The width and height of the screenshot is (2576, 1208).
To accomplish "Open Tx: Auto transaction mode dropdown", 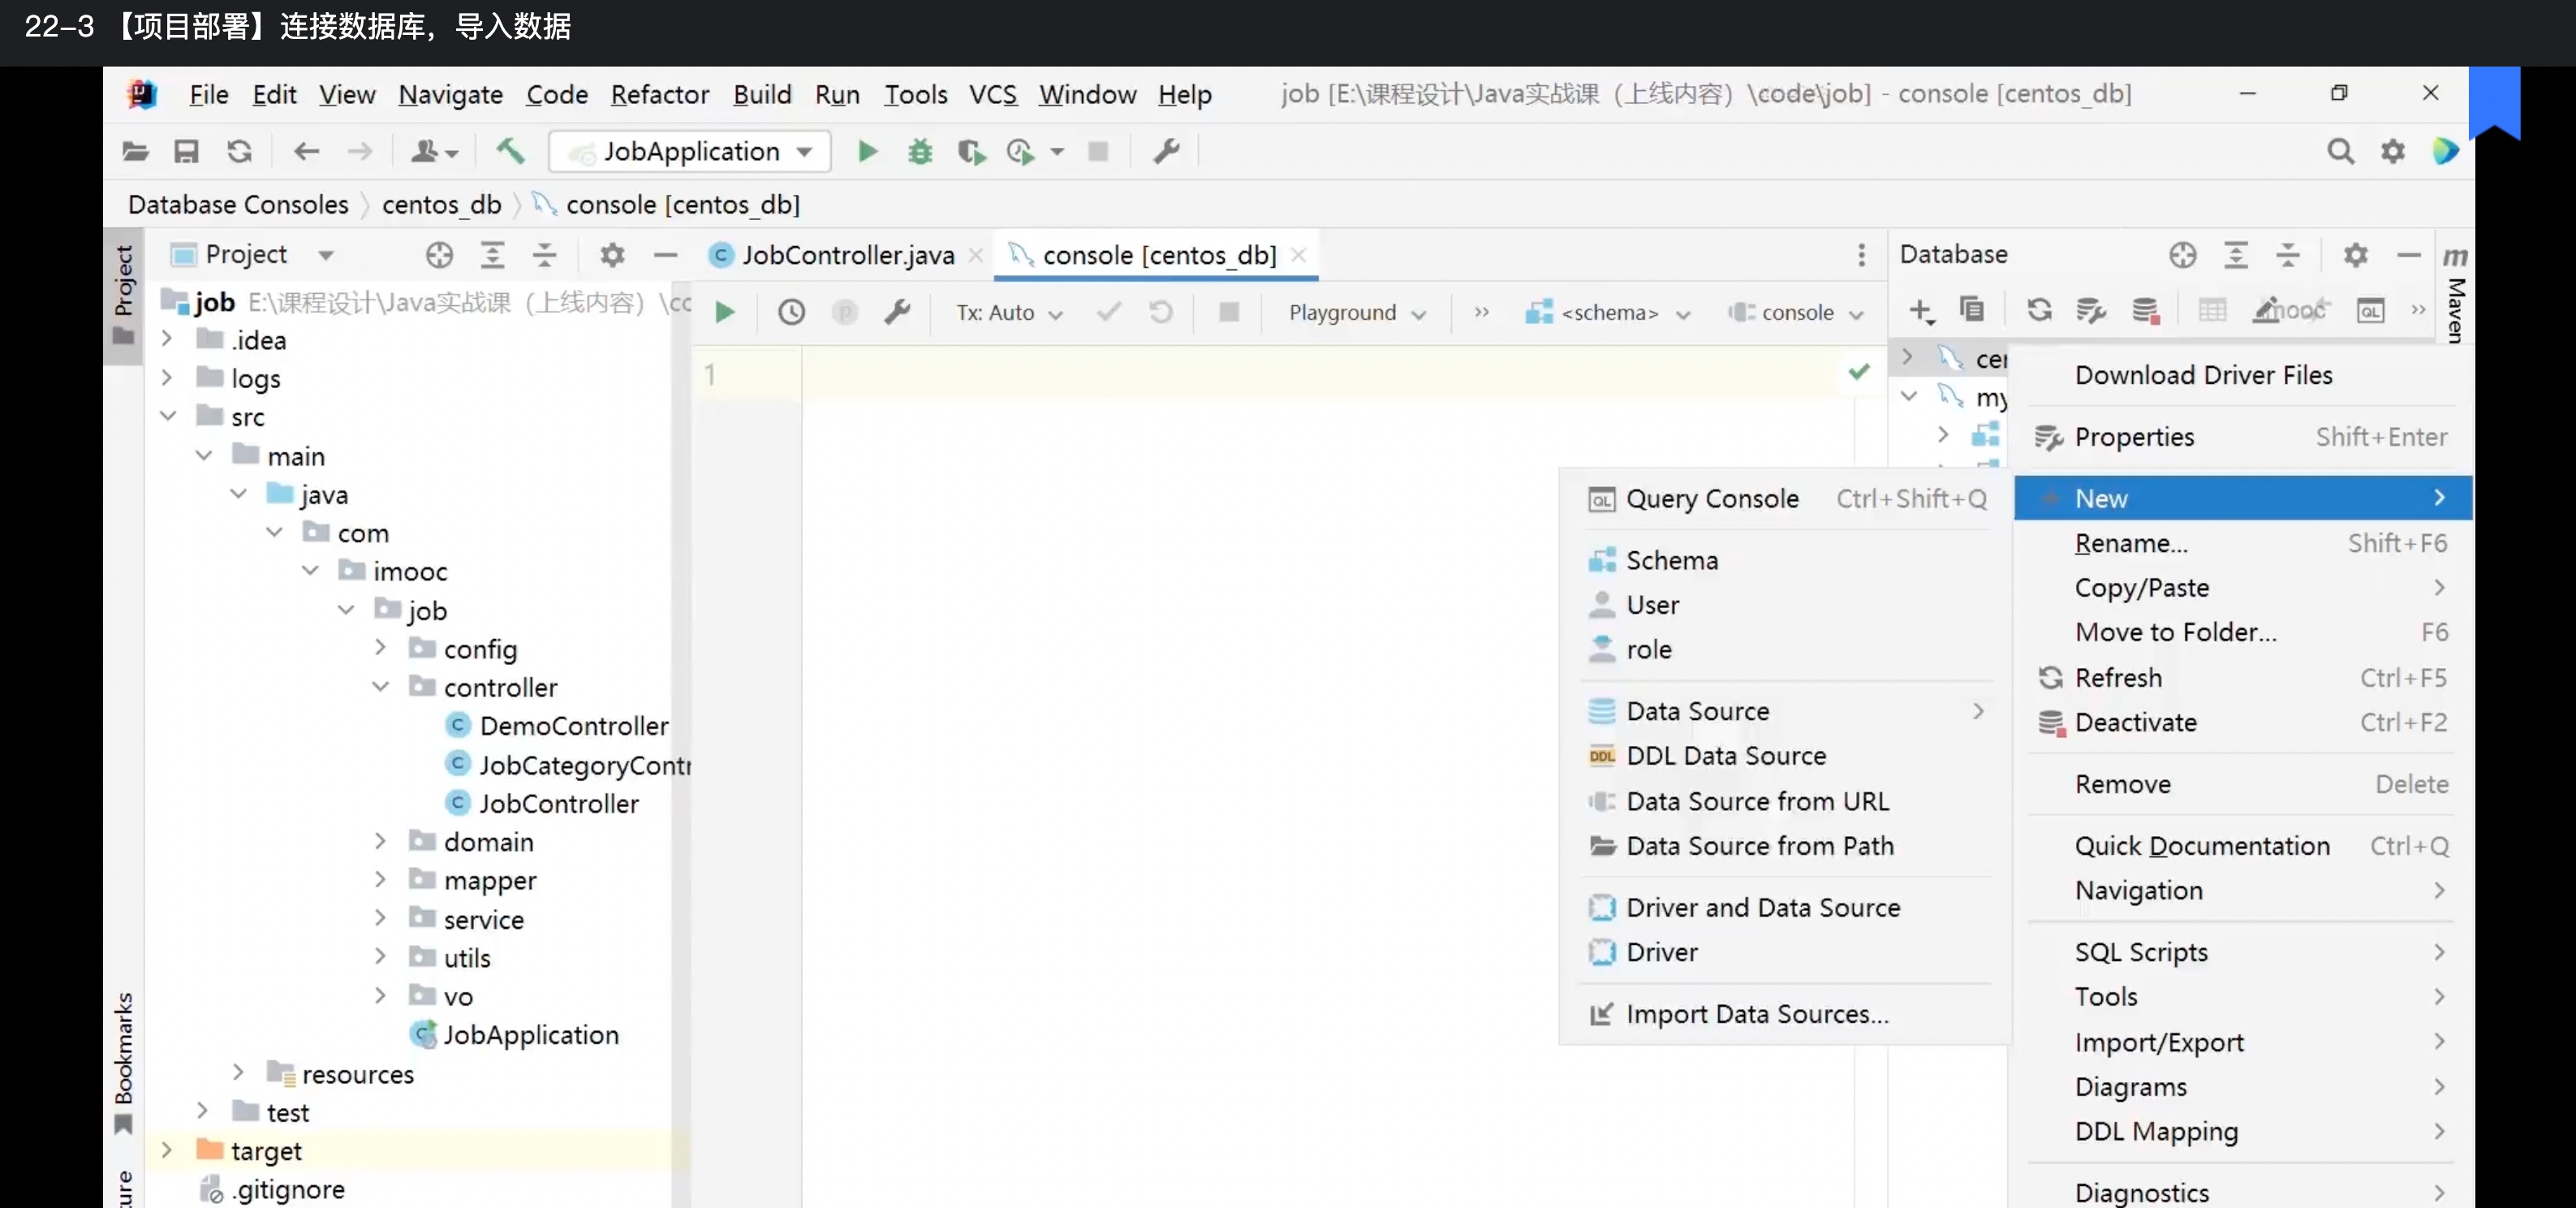I will tap(1009, 313).
